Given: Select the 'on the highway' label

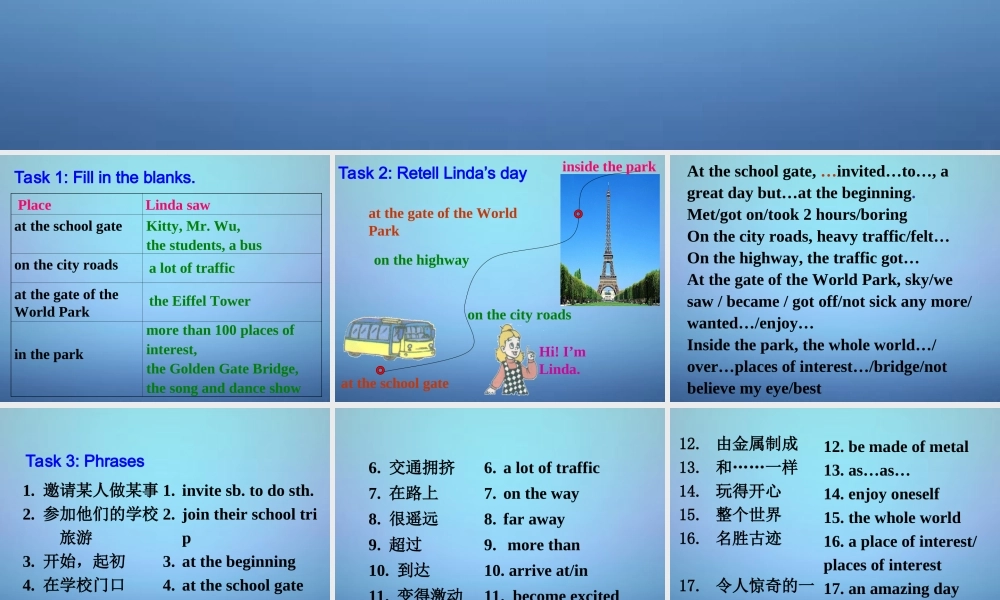Looking at the screenshot, I should tap(421, 260).
